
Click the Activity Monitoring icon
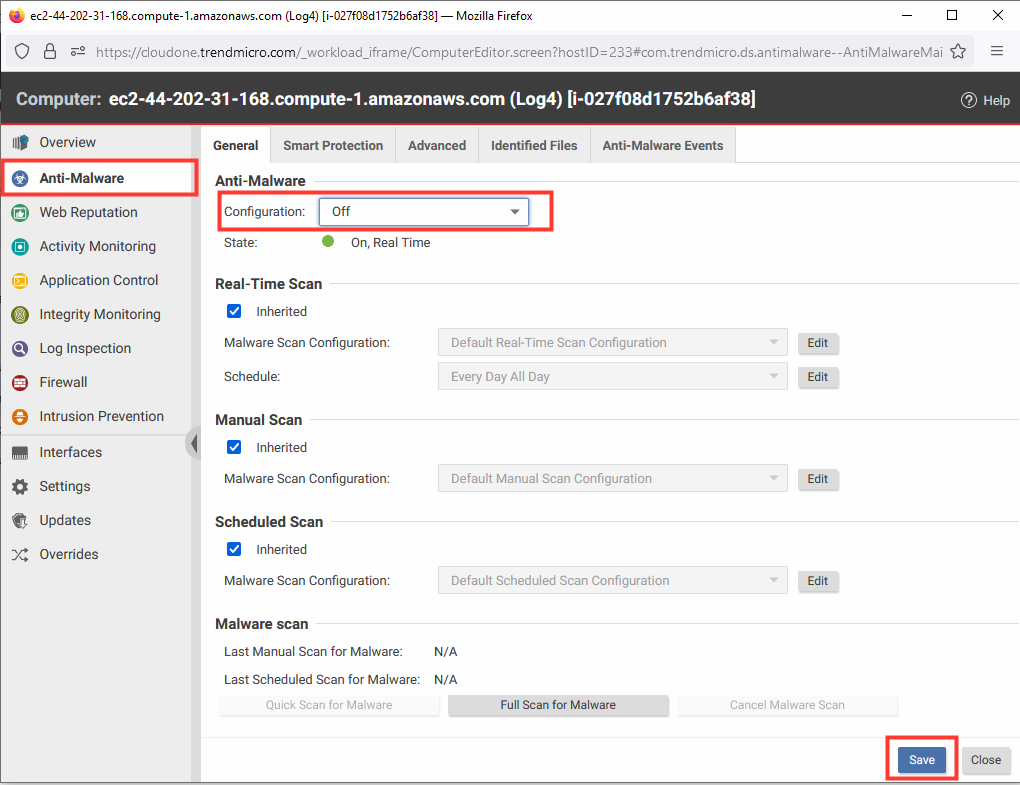click(20, 246)
